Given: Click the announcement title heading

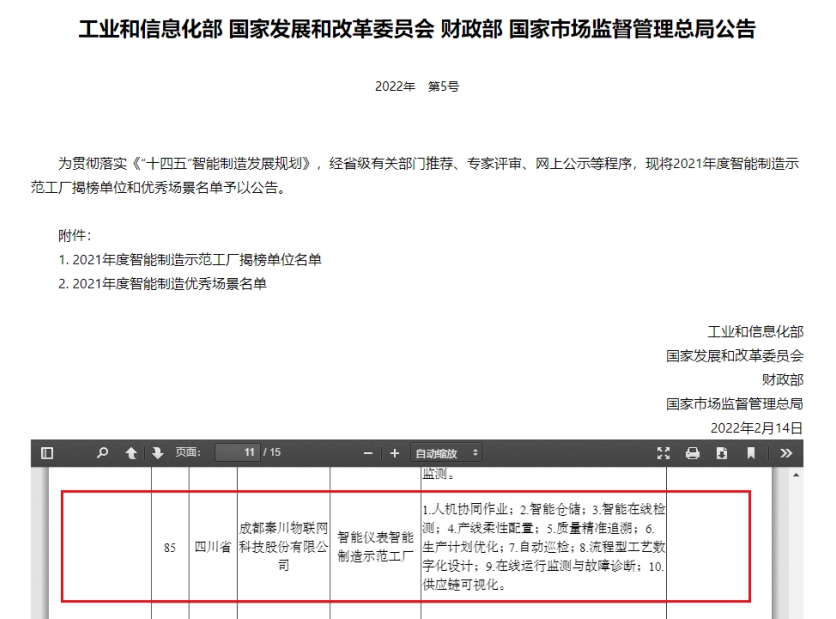Looking at the screenshot, I should [417, 30].
